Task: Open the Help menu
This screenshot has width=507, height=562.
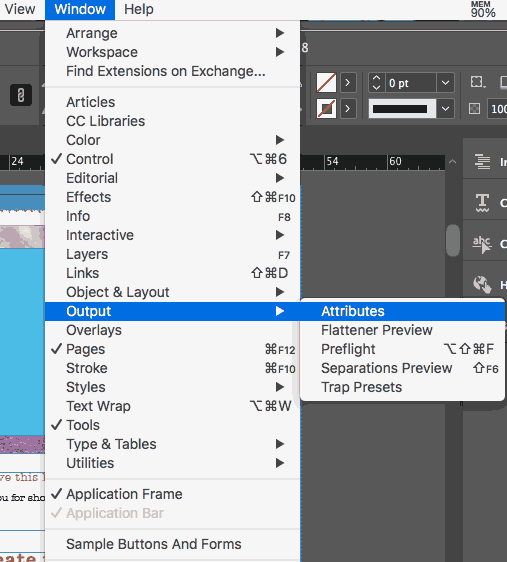Action: pos(139,9)
